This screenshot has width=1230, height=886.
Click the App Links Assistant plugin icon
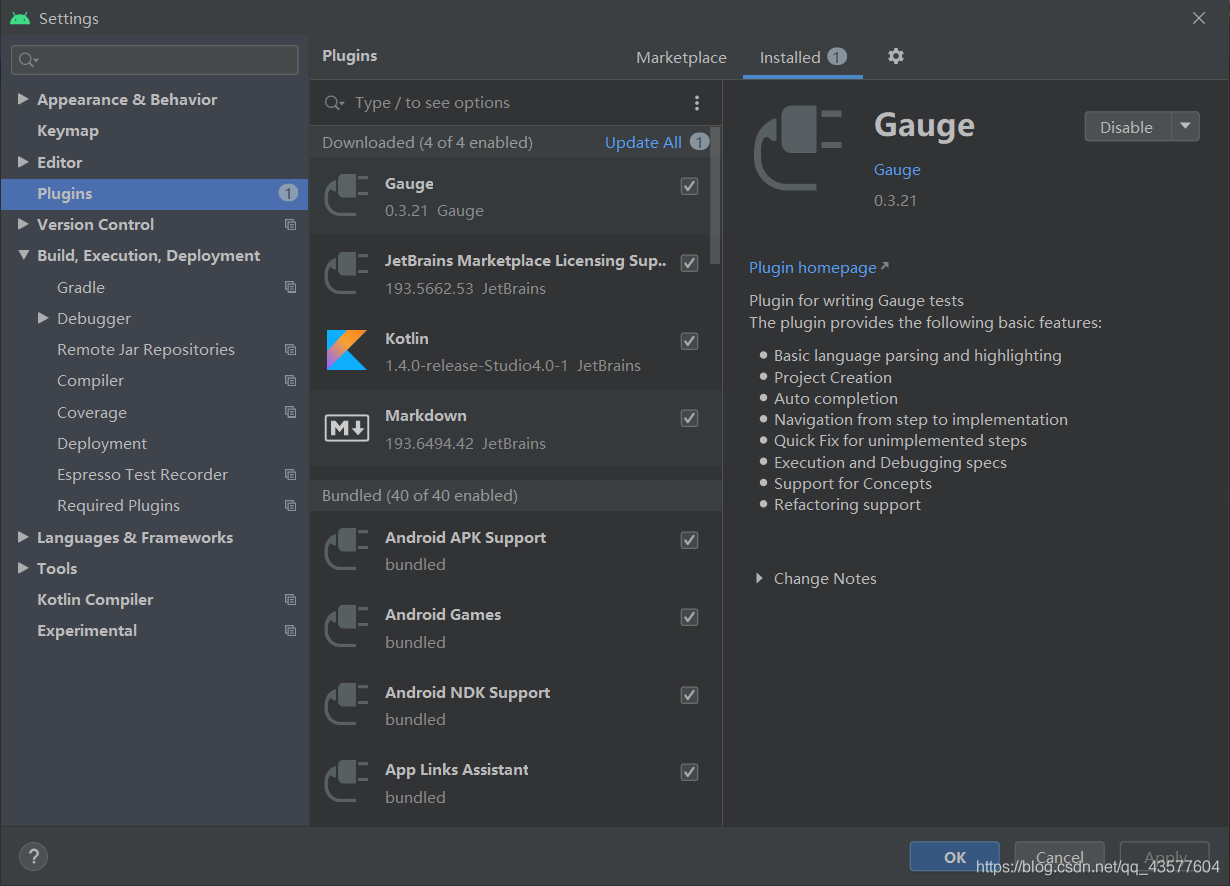click(347, 782)
